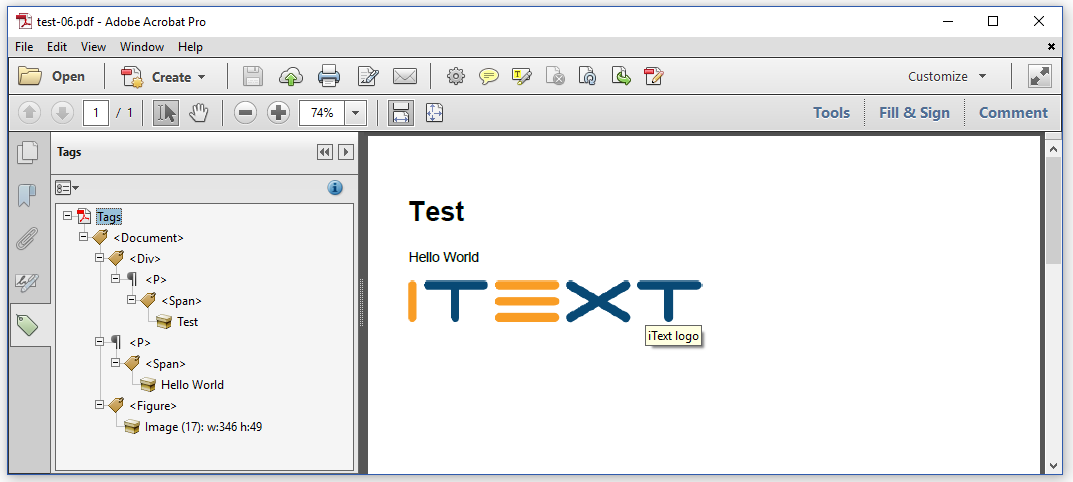Click the edit text and images icon
This screenshot has width=1073, height=482.
tap(367, 77)
